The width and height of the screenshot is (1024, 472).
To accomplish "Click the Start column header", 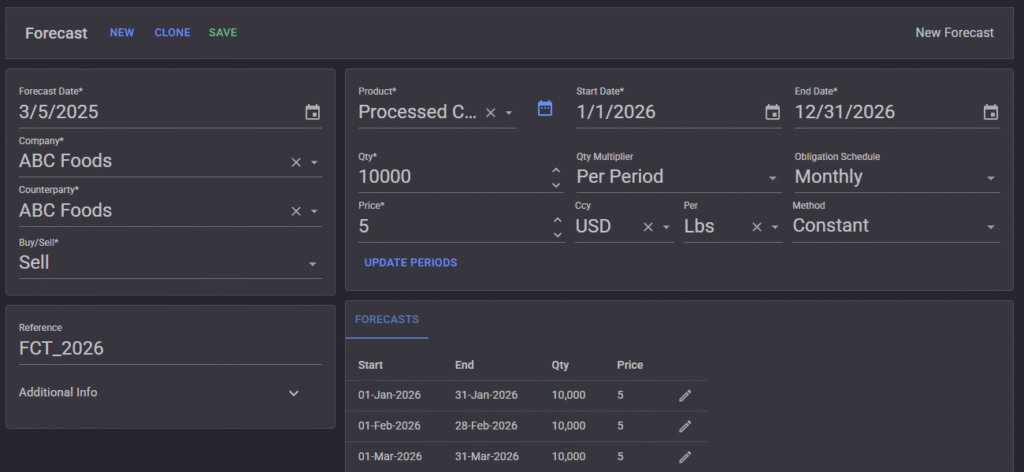I will coord(370,365).
